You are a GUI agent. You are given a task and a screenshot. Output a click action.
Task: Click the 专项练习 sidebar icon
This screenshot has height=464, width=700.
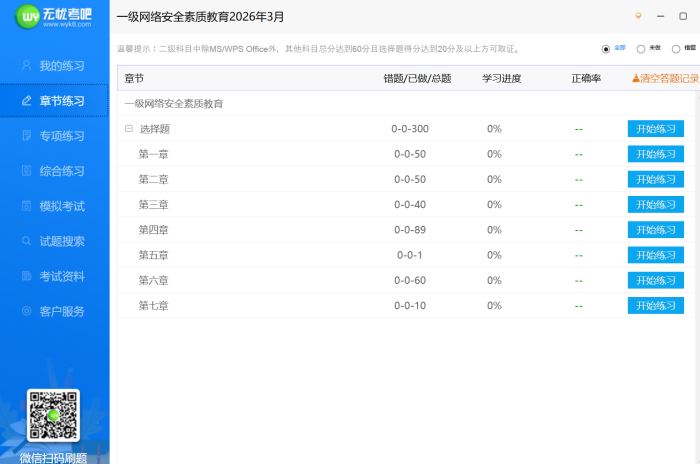27,136
